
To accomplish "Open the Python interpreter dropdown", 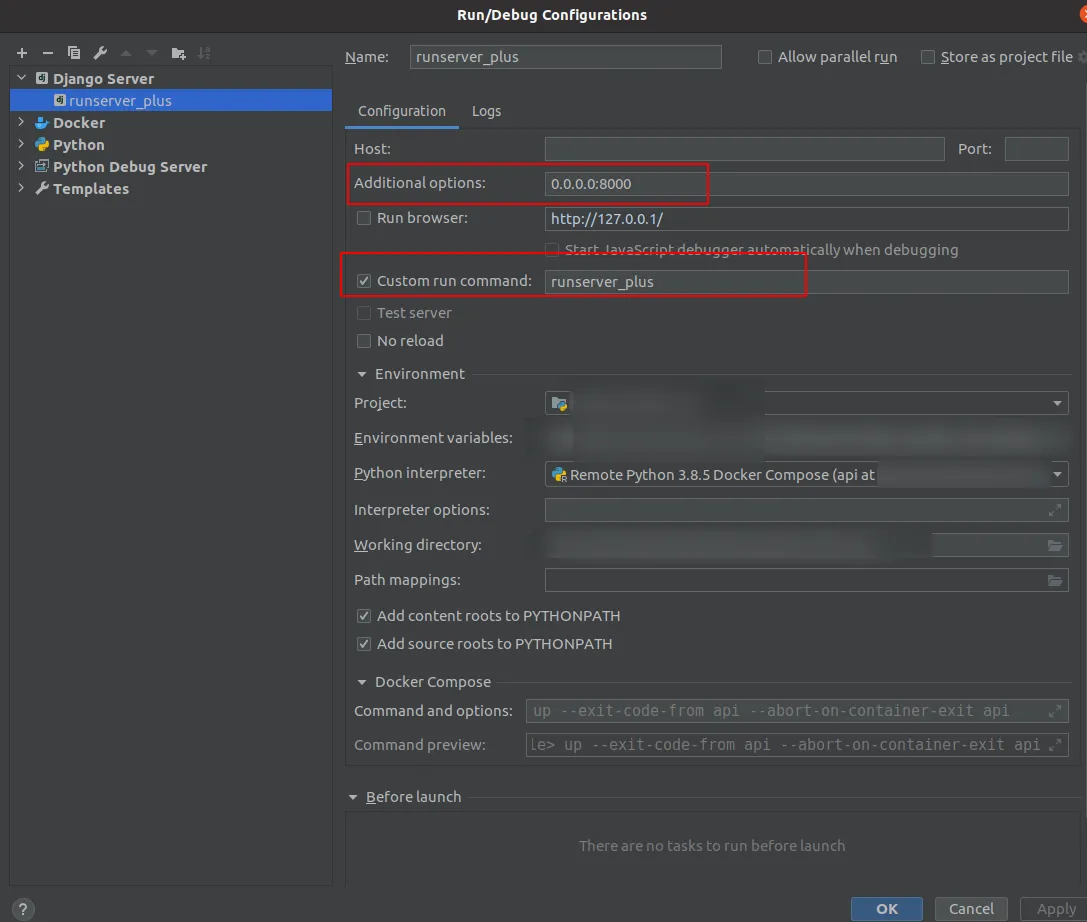I will pyautogui.click(x=1057, y=475).
